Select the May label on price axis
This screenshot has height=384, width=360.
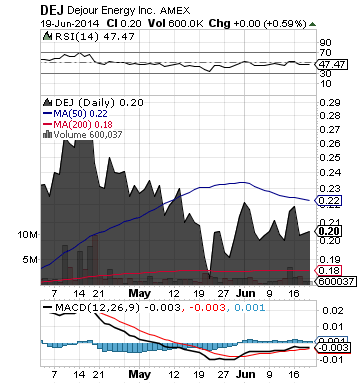[x=140, y=294]
